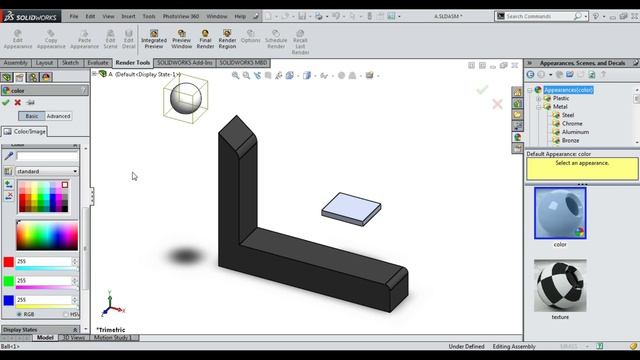Click the viewport confirmation corner green checkmark
640x360 pixels.
click(482, 89)
